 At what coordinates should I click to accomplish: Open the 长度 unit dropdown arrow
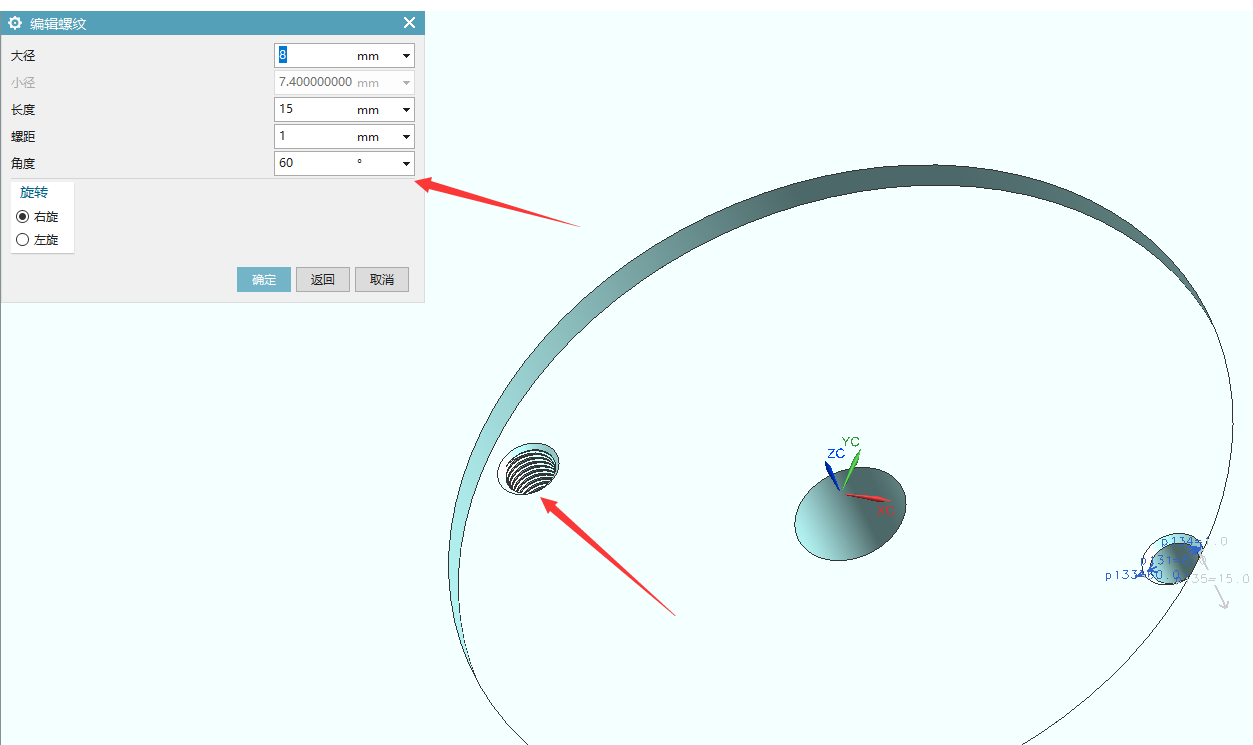pyautogui.click(x=406, y=110)
